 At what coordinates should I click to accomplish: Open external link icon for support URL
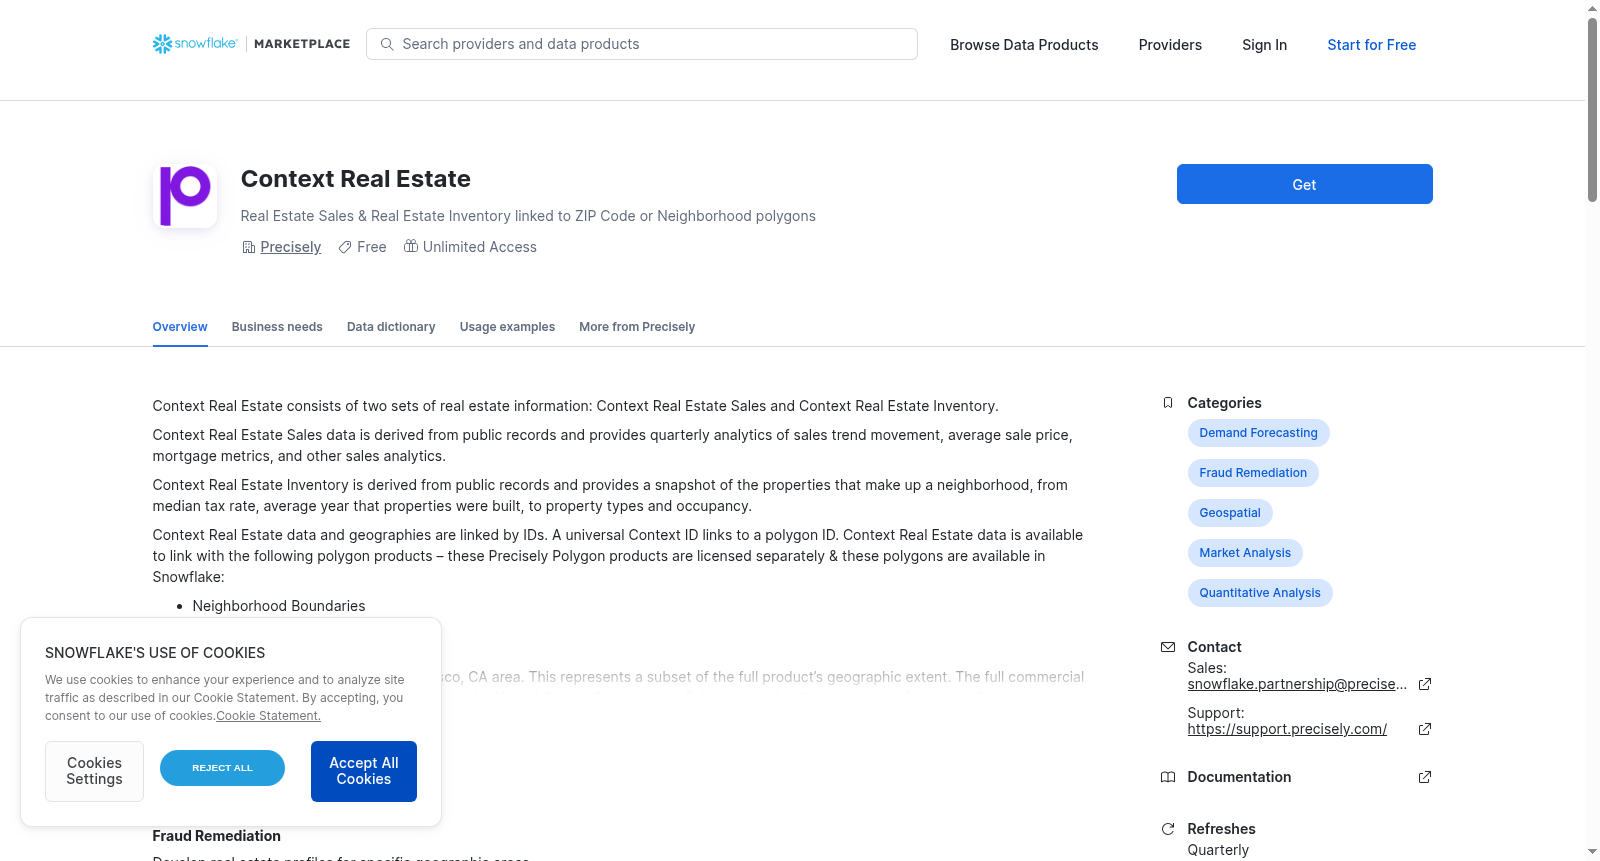coord(1425,729)
